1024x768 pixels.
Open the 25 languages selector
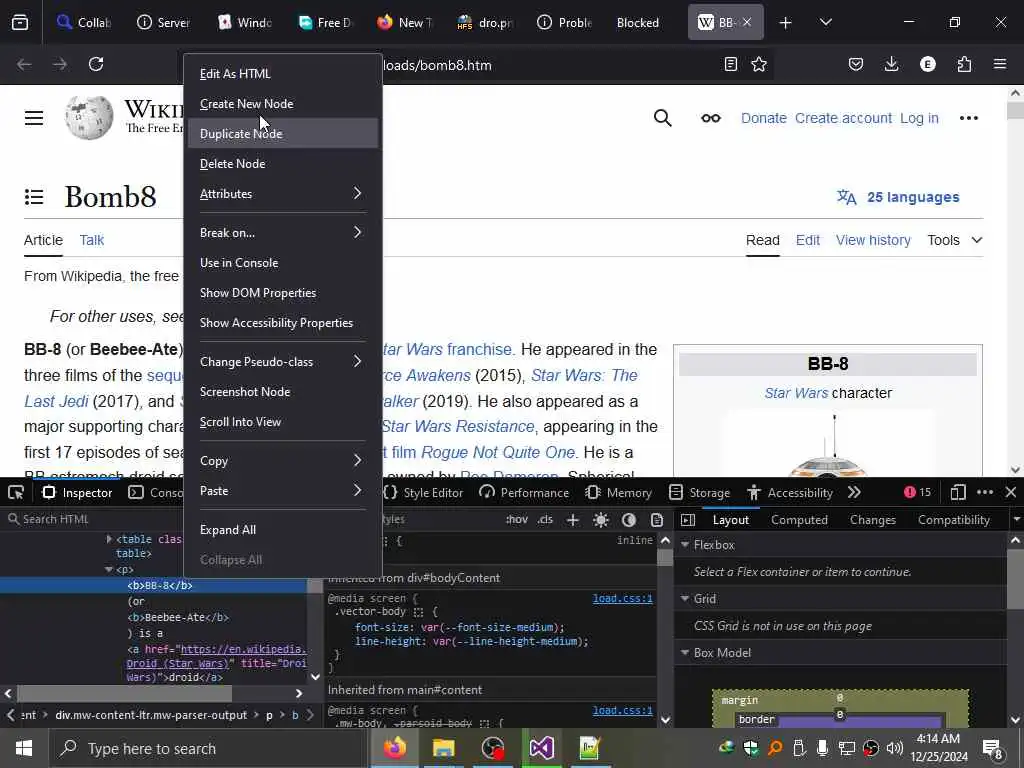(898, 197)
